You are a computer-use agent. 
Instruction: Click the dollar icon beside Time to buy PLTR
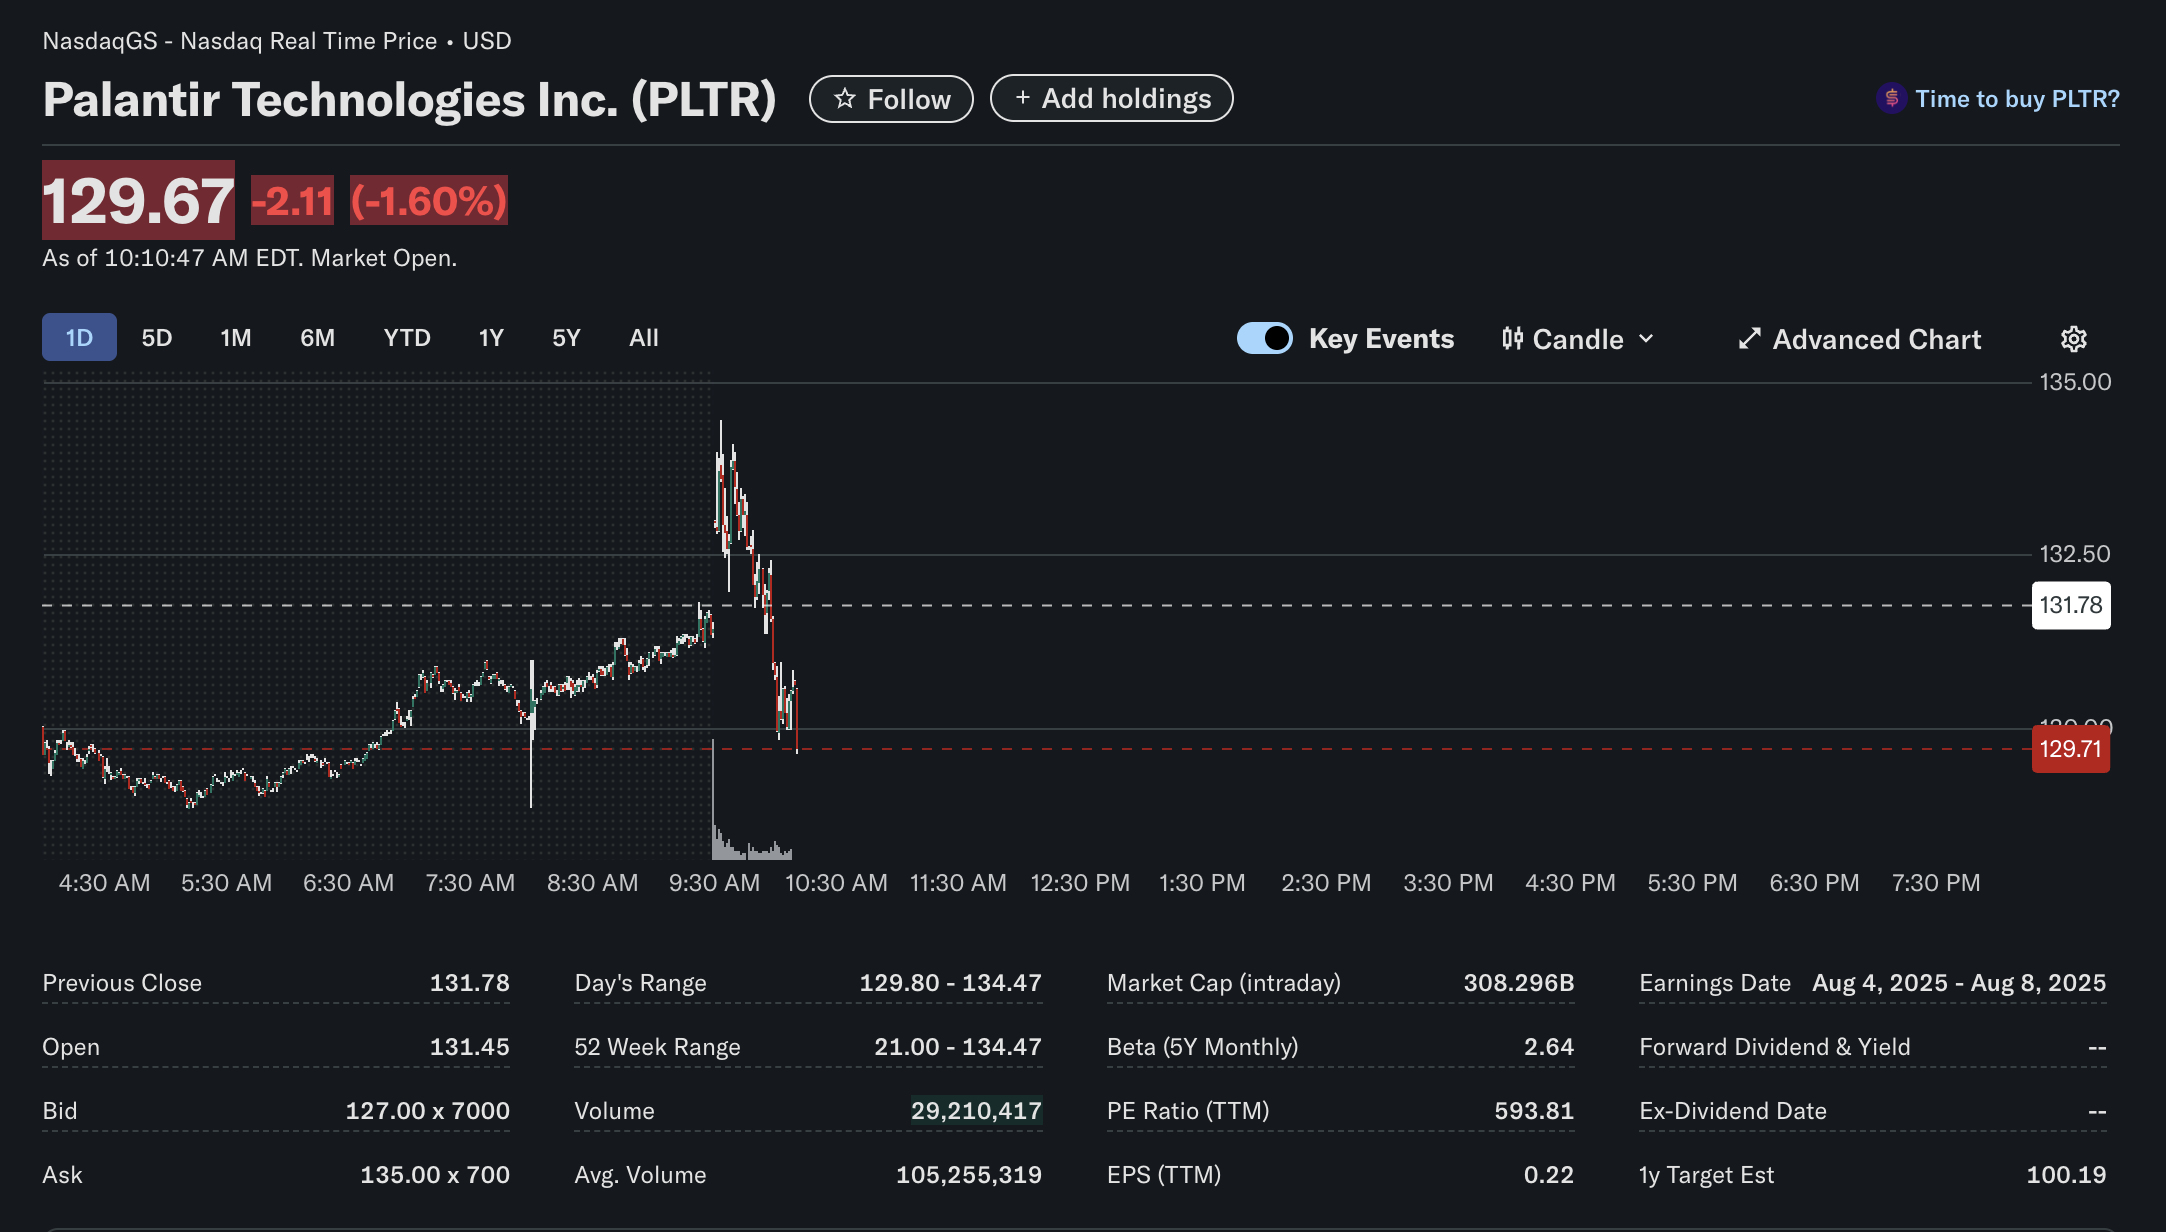1891,98
